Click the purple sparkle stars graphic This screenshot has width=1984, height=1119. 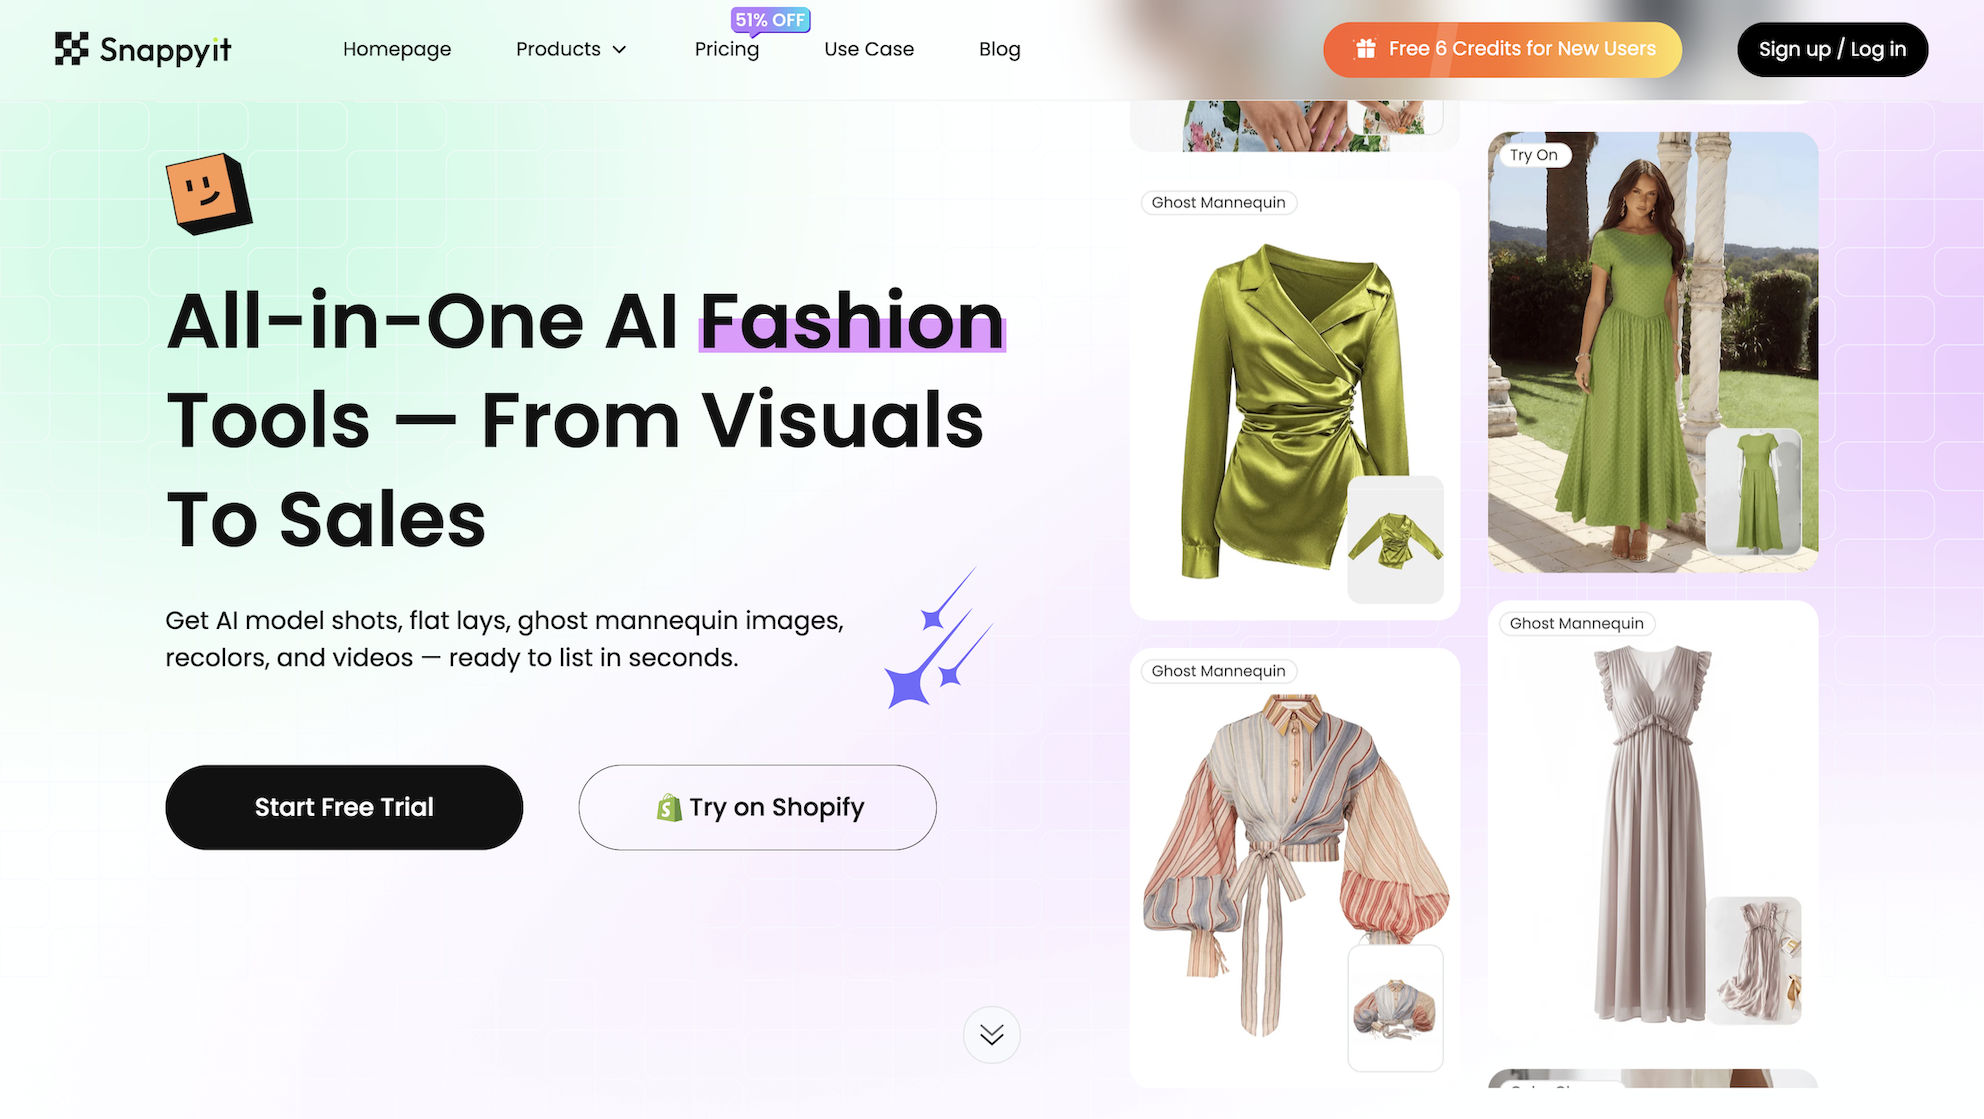click(938, 638)
